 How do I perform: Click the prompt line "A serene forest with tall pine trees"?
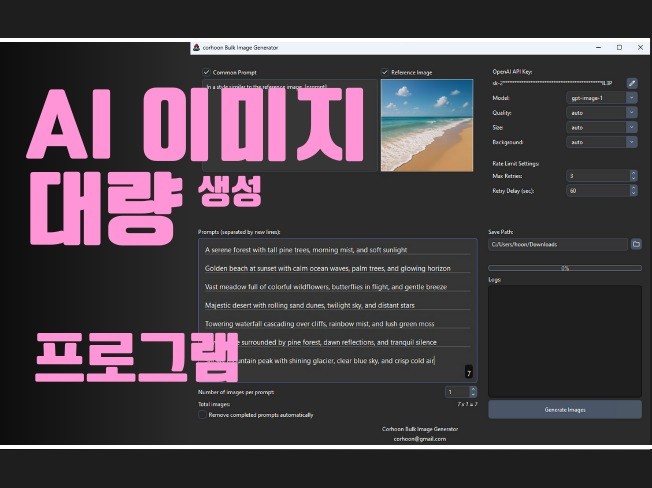(306, 250)
